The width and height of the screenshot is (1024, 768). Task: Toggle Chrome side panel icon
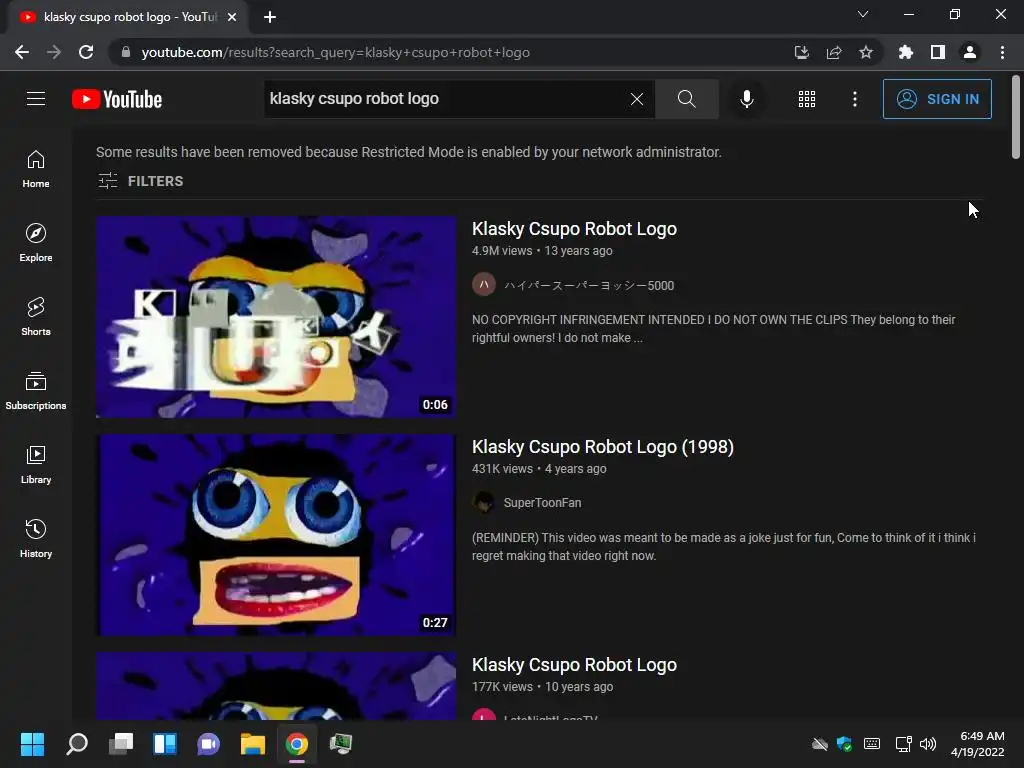pos(938,52)
